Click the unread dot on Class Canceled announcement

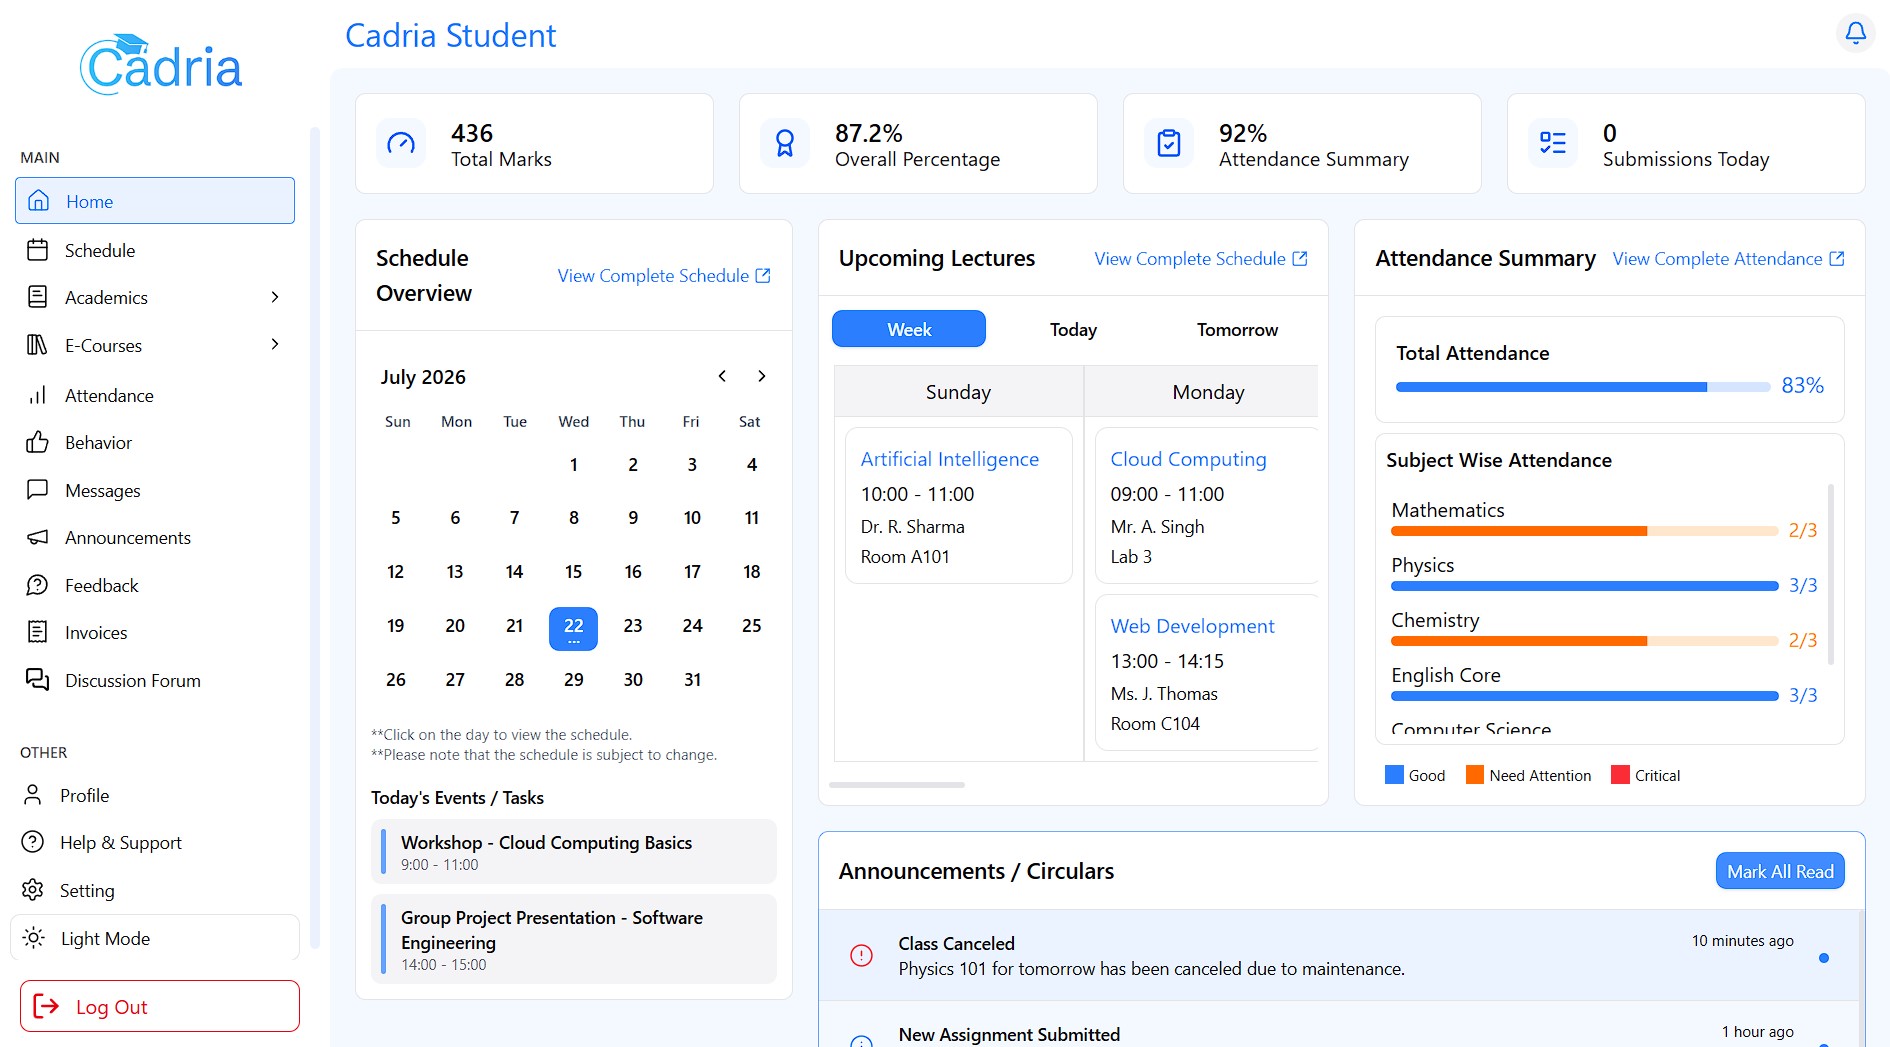pyautogui.click(x=1824, y=958)
